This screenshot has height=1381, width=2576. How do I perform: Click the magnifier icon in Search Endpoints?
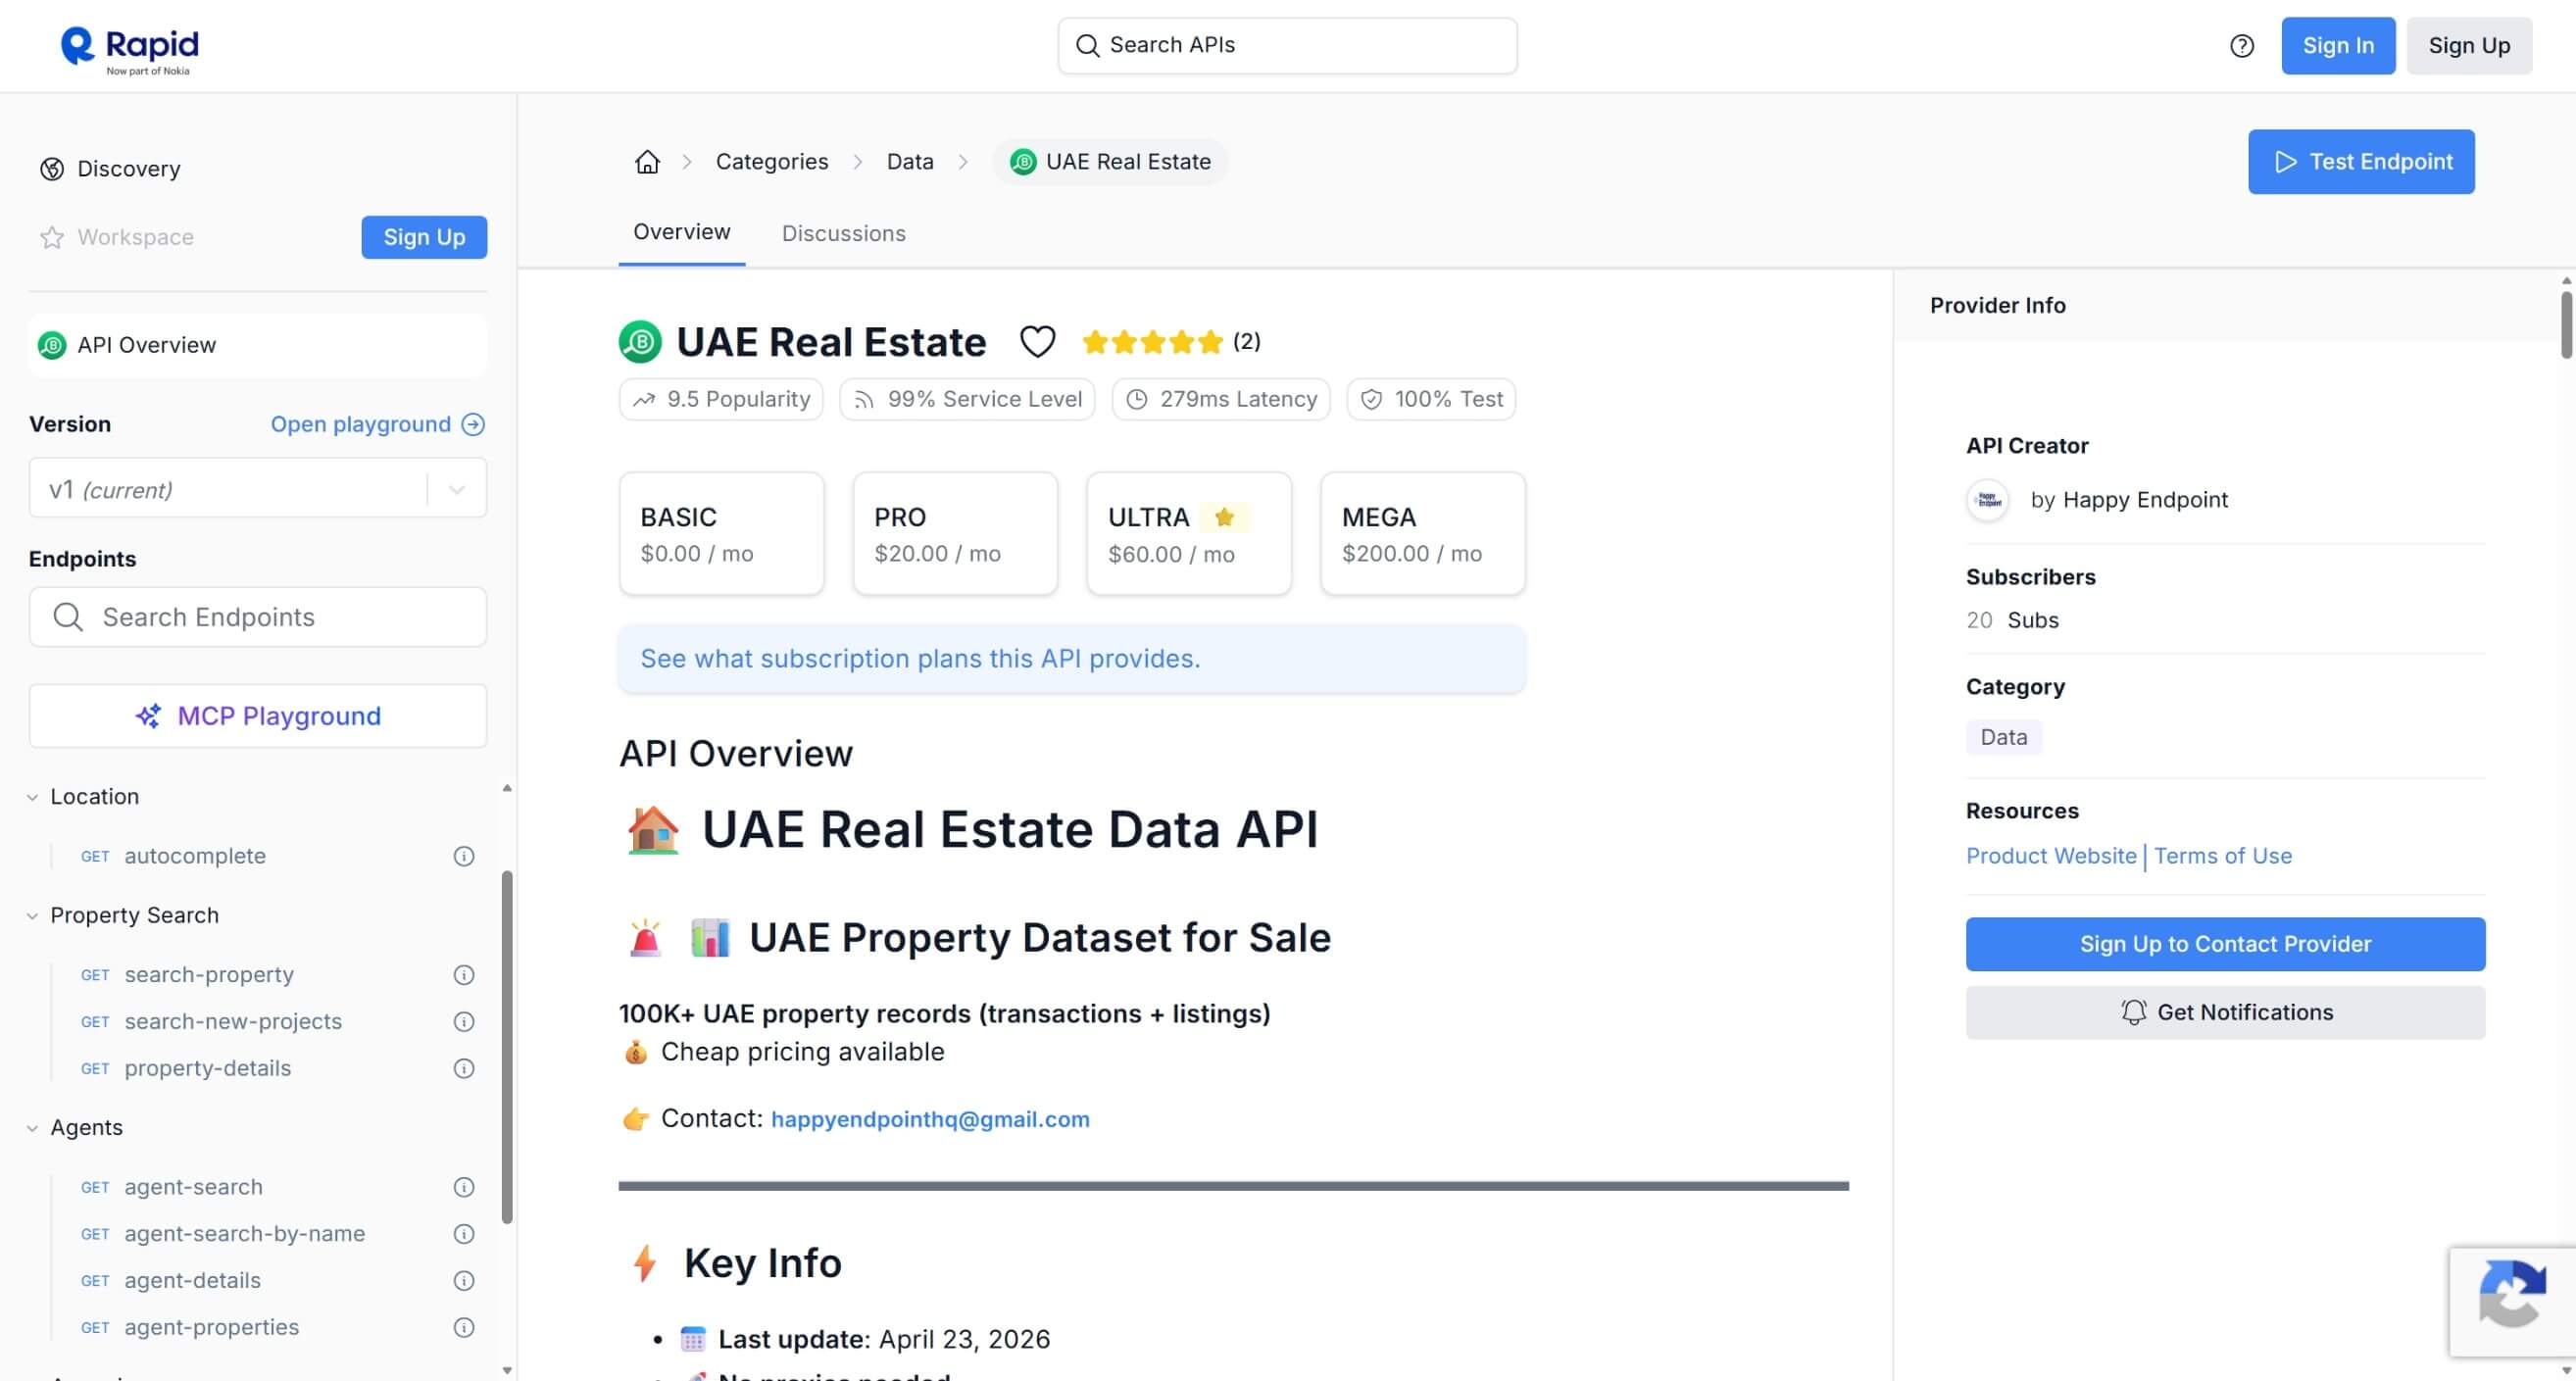[x=68, y=617]
